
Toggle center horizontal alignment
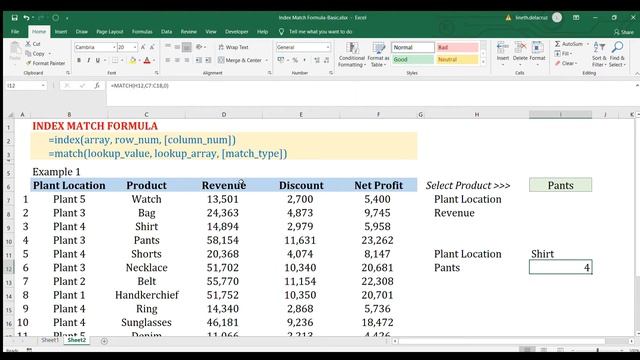(x=177, y=60)
